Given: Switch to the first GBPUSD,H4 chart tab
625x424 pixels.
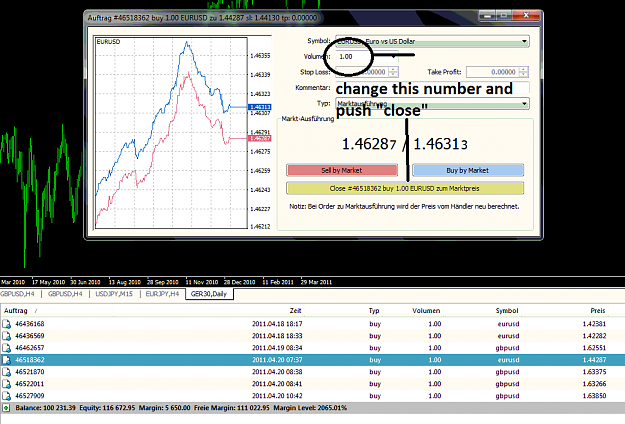Looking at the screenshot, I should click(x=18, y=294).
